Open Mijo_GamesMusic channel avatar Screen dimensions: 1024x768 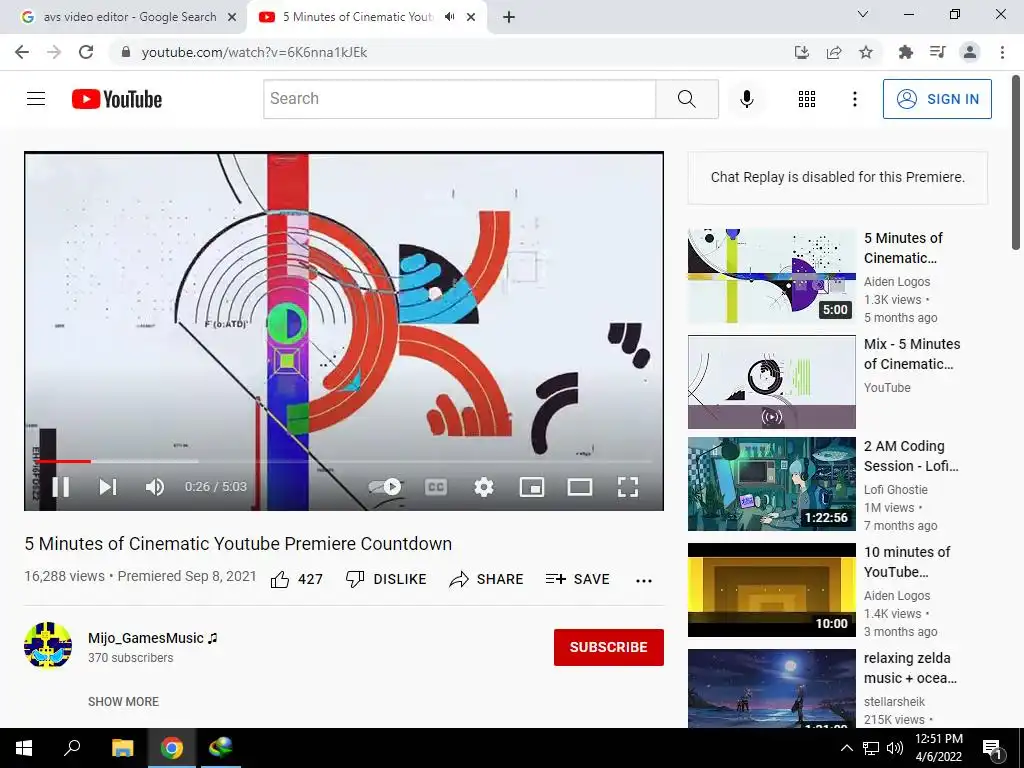(x=48, y=645)
